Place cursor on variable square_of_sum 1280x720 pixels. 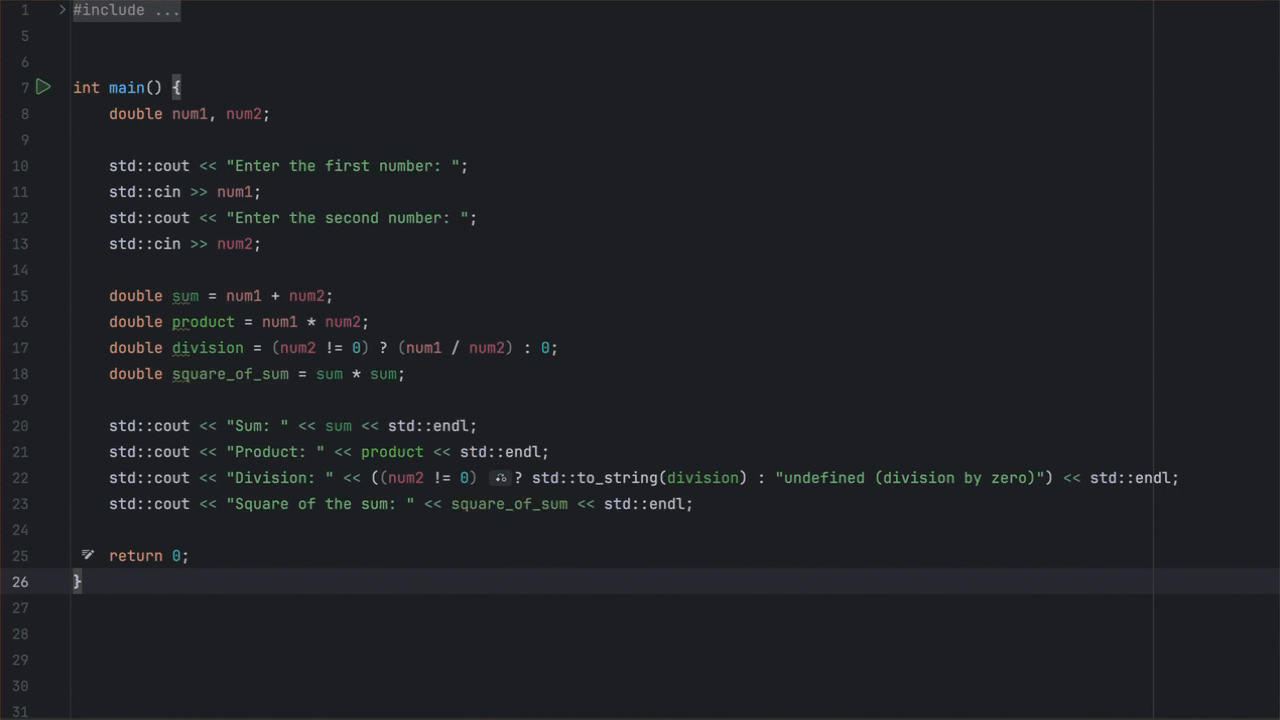[230, 374]
